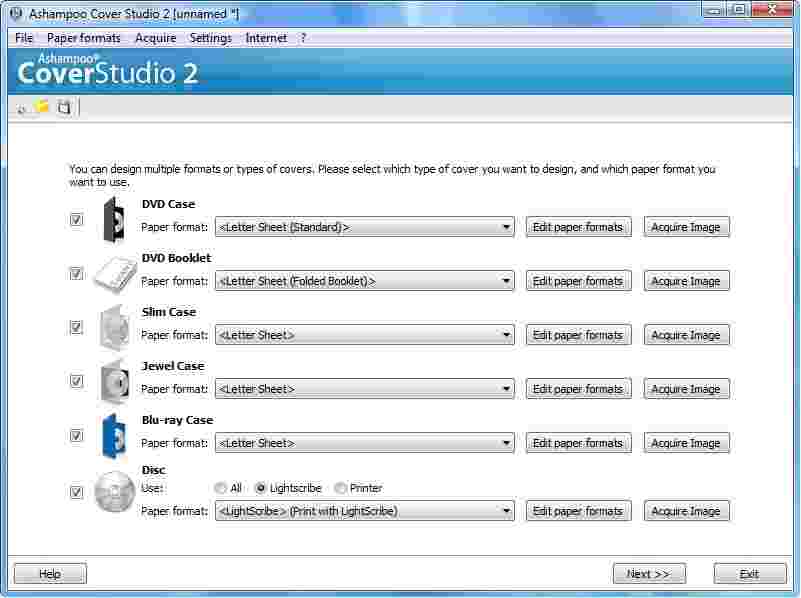Click Acquire Image for Blu-ray Case

coord(686,443)
